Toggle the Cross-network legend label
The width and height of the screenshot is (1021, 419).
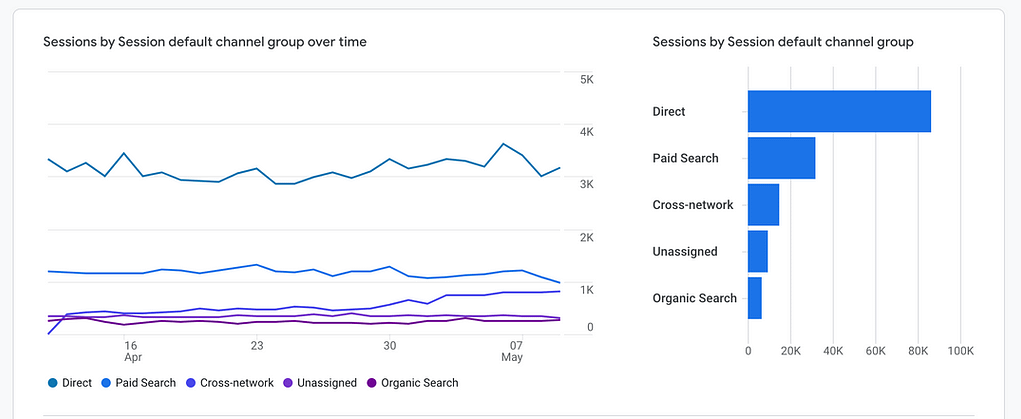pos(237,383)
